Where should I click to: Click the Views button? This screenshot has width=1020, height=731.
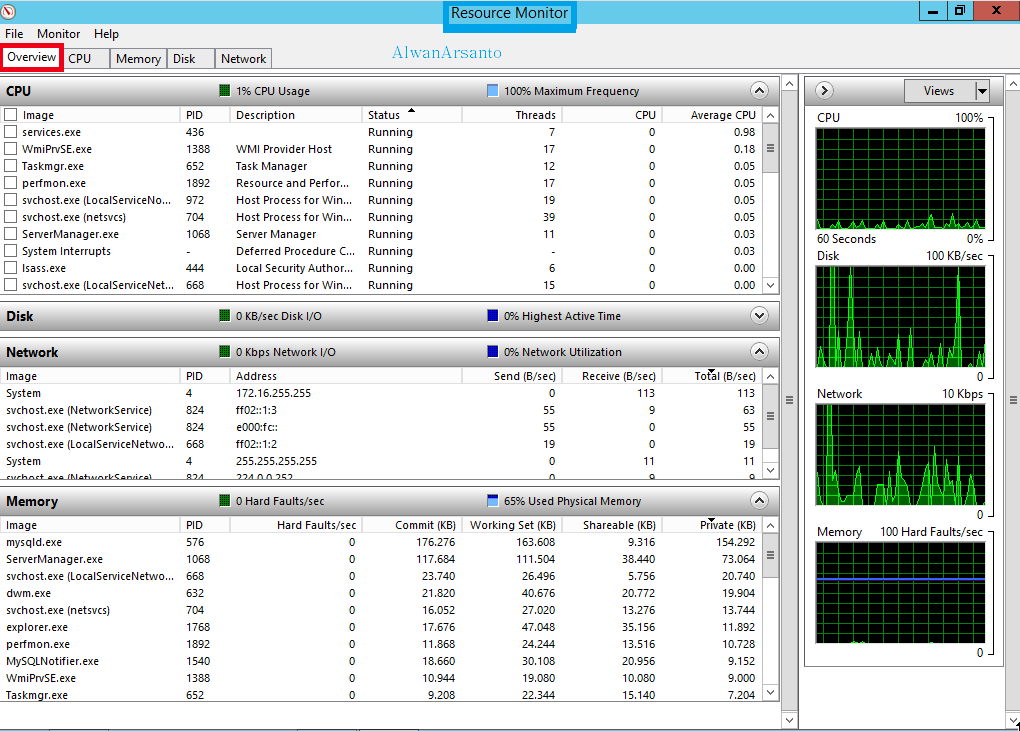[x=941, y=90]
